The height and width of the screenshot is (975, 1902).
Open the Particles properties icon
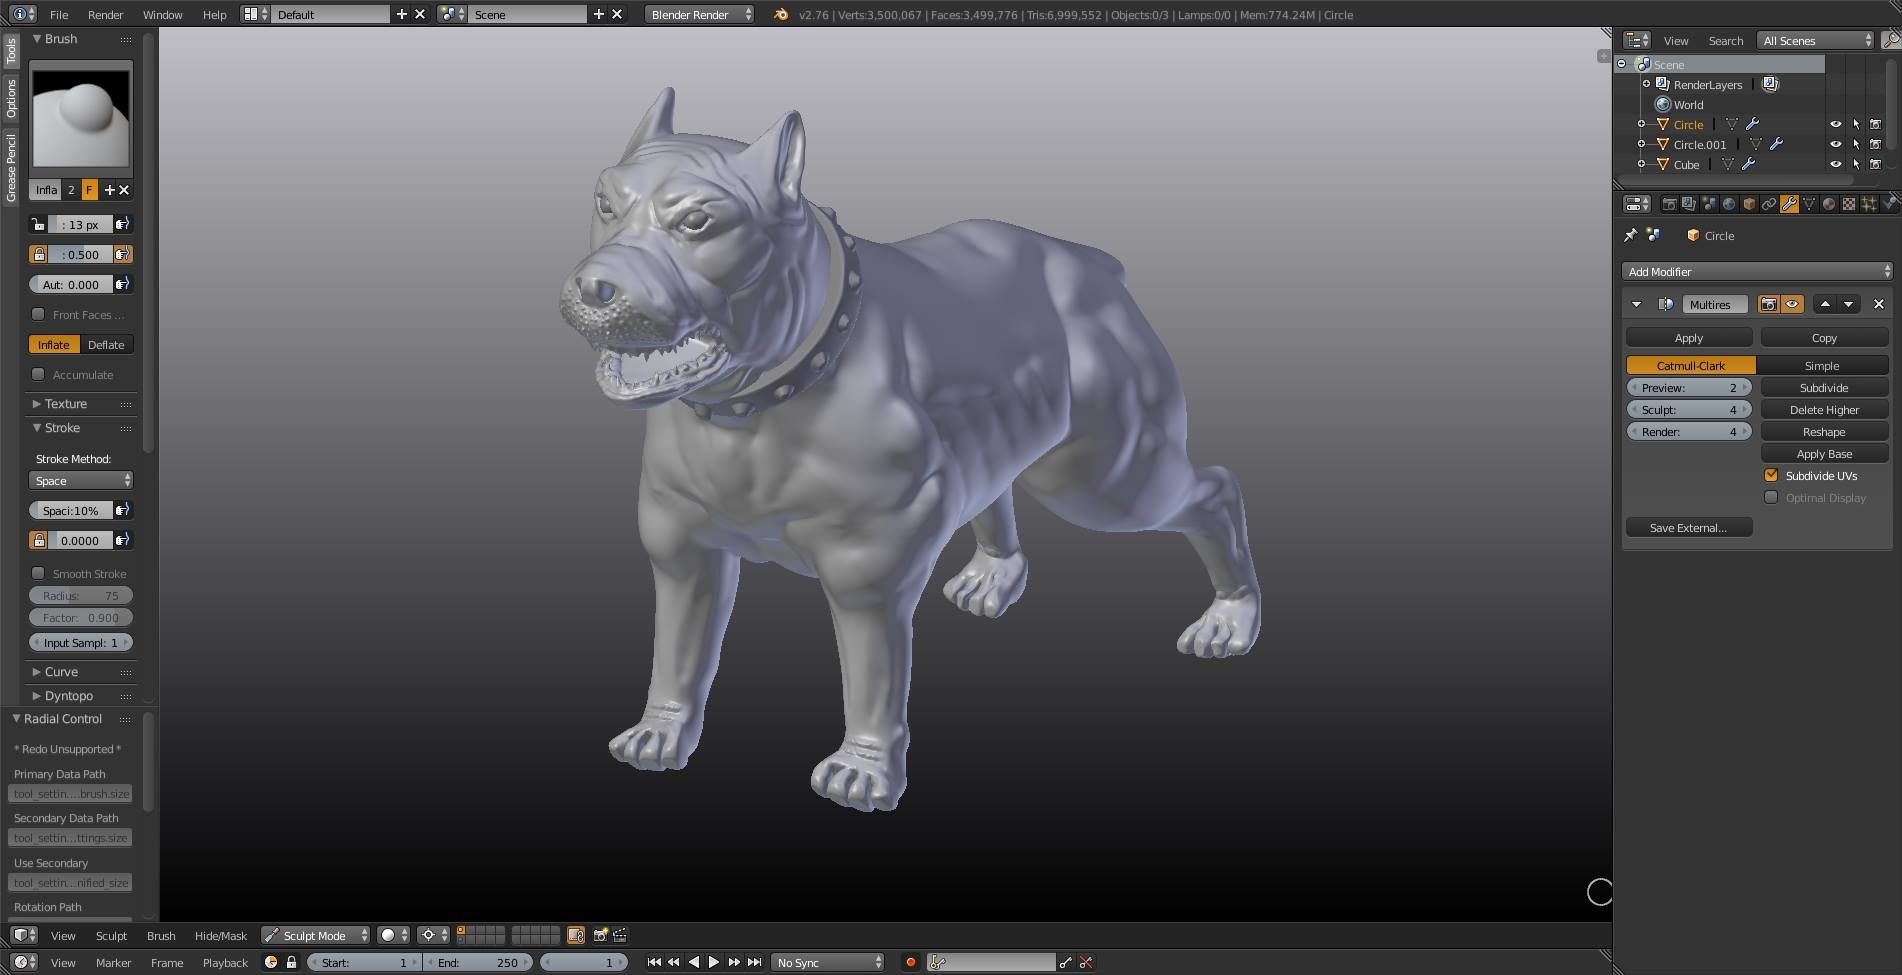1868,203
